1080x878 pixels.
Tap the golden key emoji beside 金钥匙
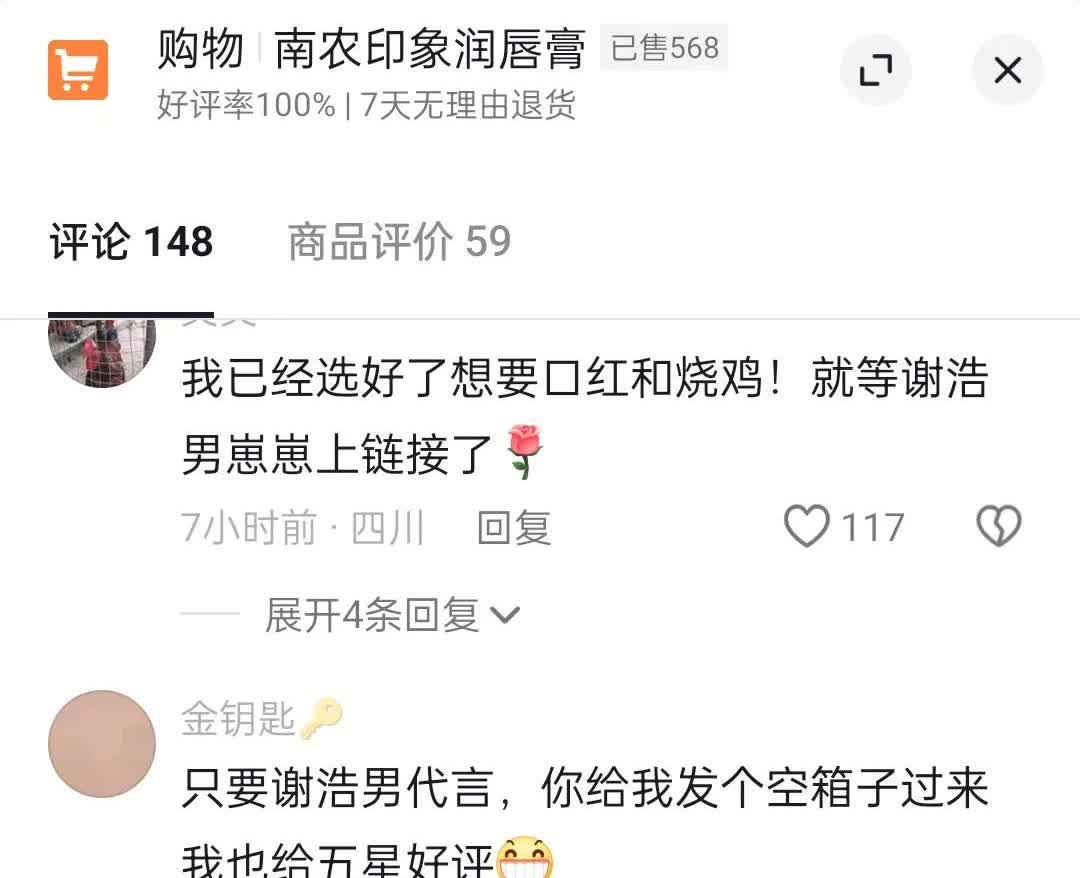321,718
